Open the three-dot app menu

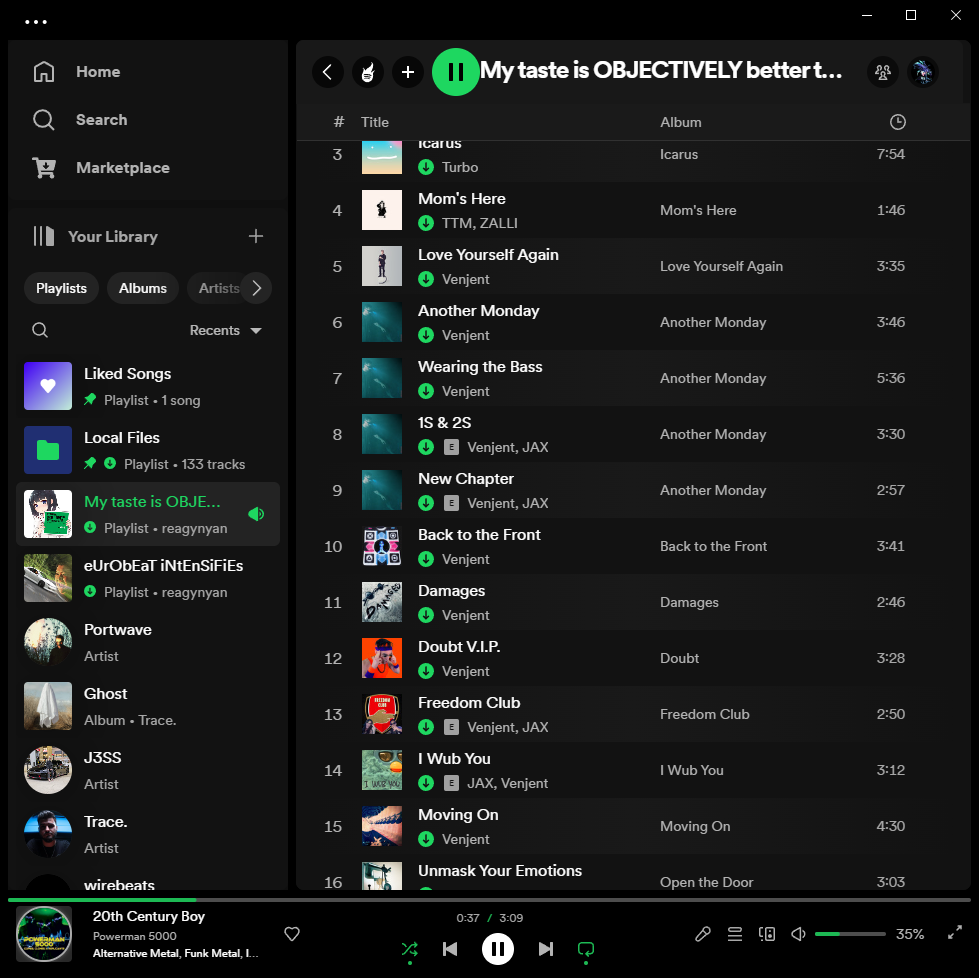pyautogui.click(x=36, y=22)
